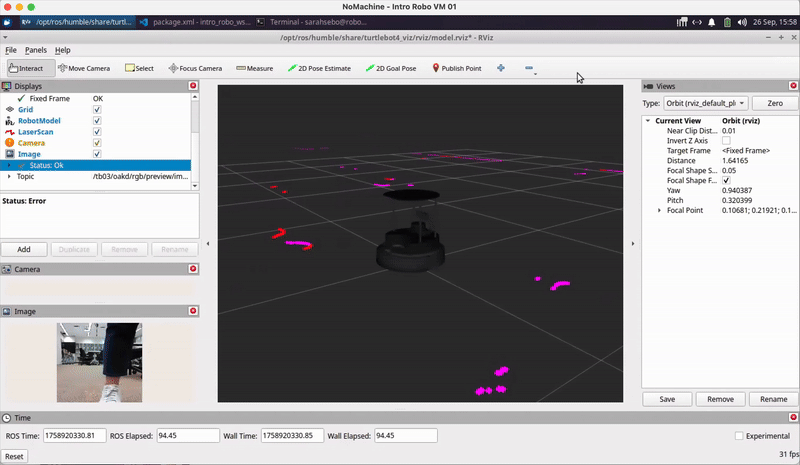This screenshot has height=465, width=800.
Task: Click the plus icon to add a tool
Action: [x=501, y=68]
